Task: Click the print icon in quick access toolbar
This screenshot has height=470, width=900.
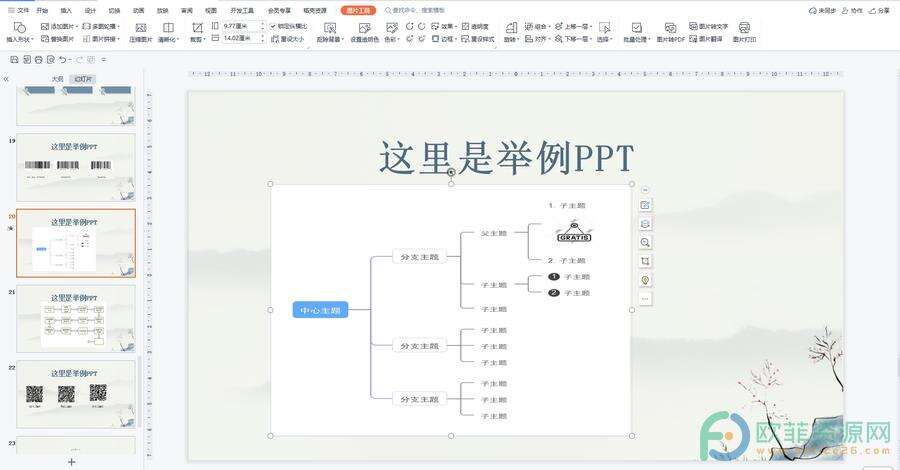Action: pos(38,59)
